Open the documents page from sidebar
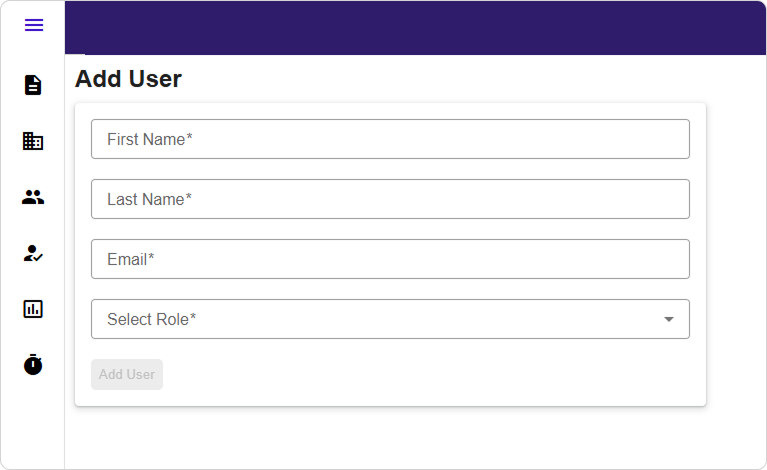The width and height of the screenshot is (767, 470). tap(33, 85)
